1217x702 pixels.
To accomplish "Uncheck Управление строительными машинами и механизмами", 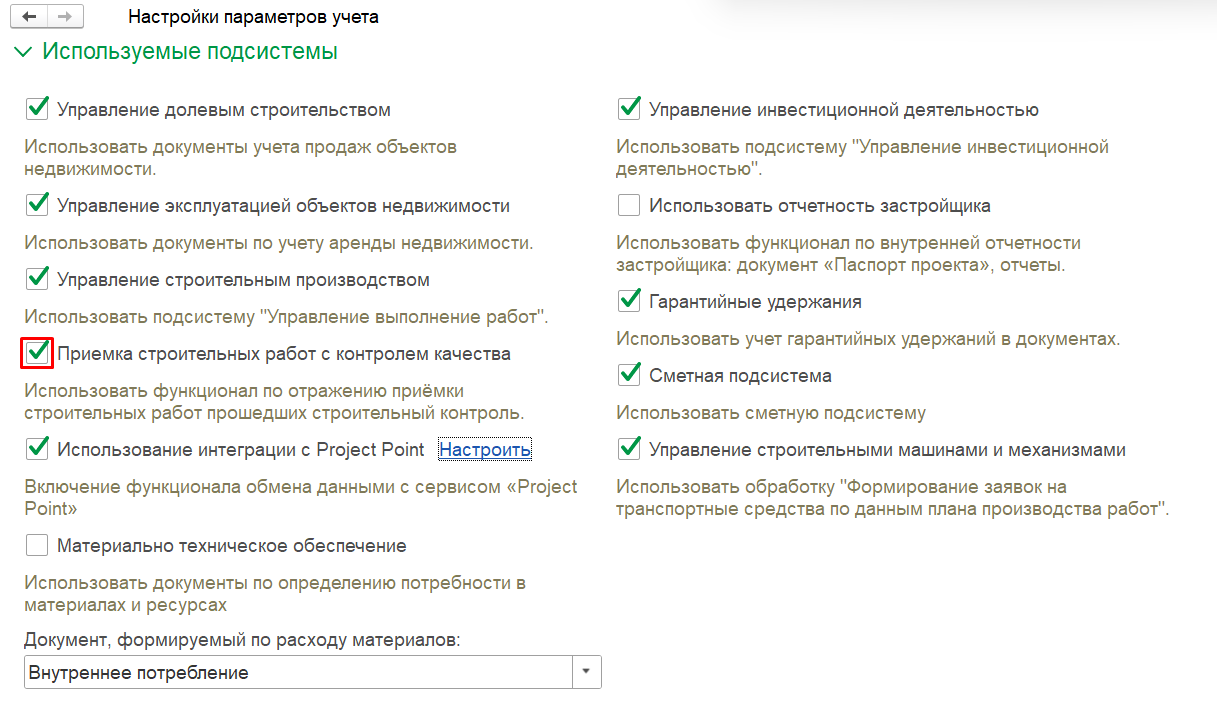I will (x=629, y=449).
